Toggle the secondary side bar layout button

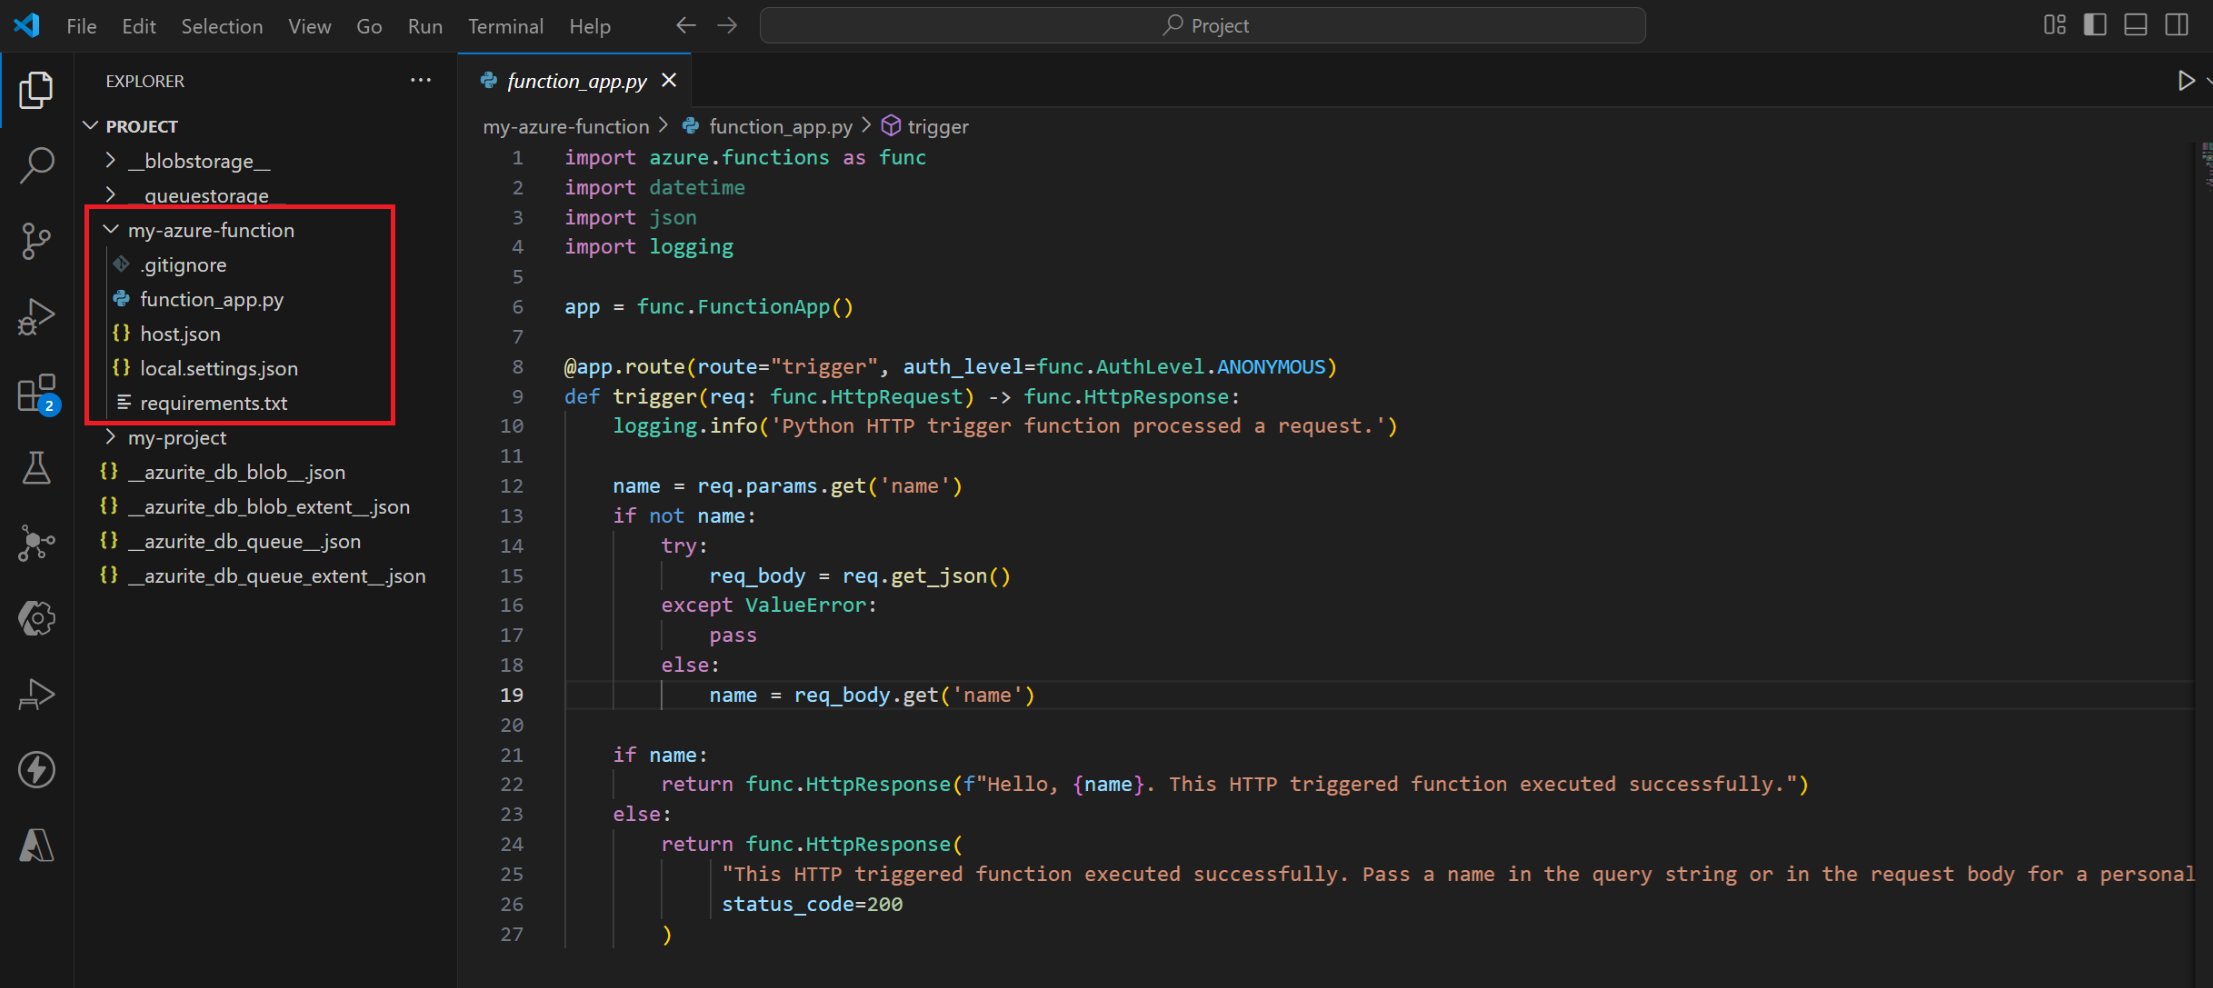click(2177, 25)
